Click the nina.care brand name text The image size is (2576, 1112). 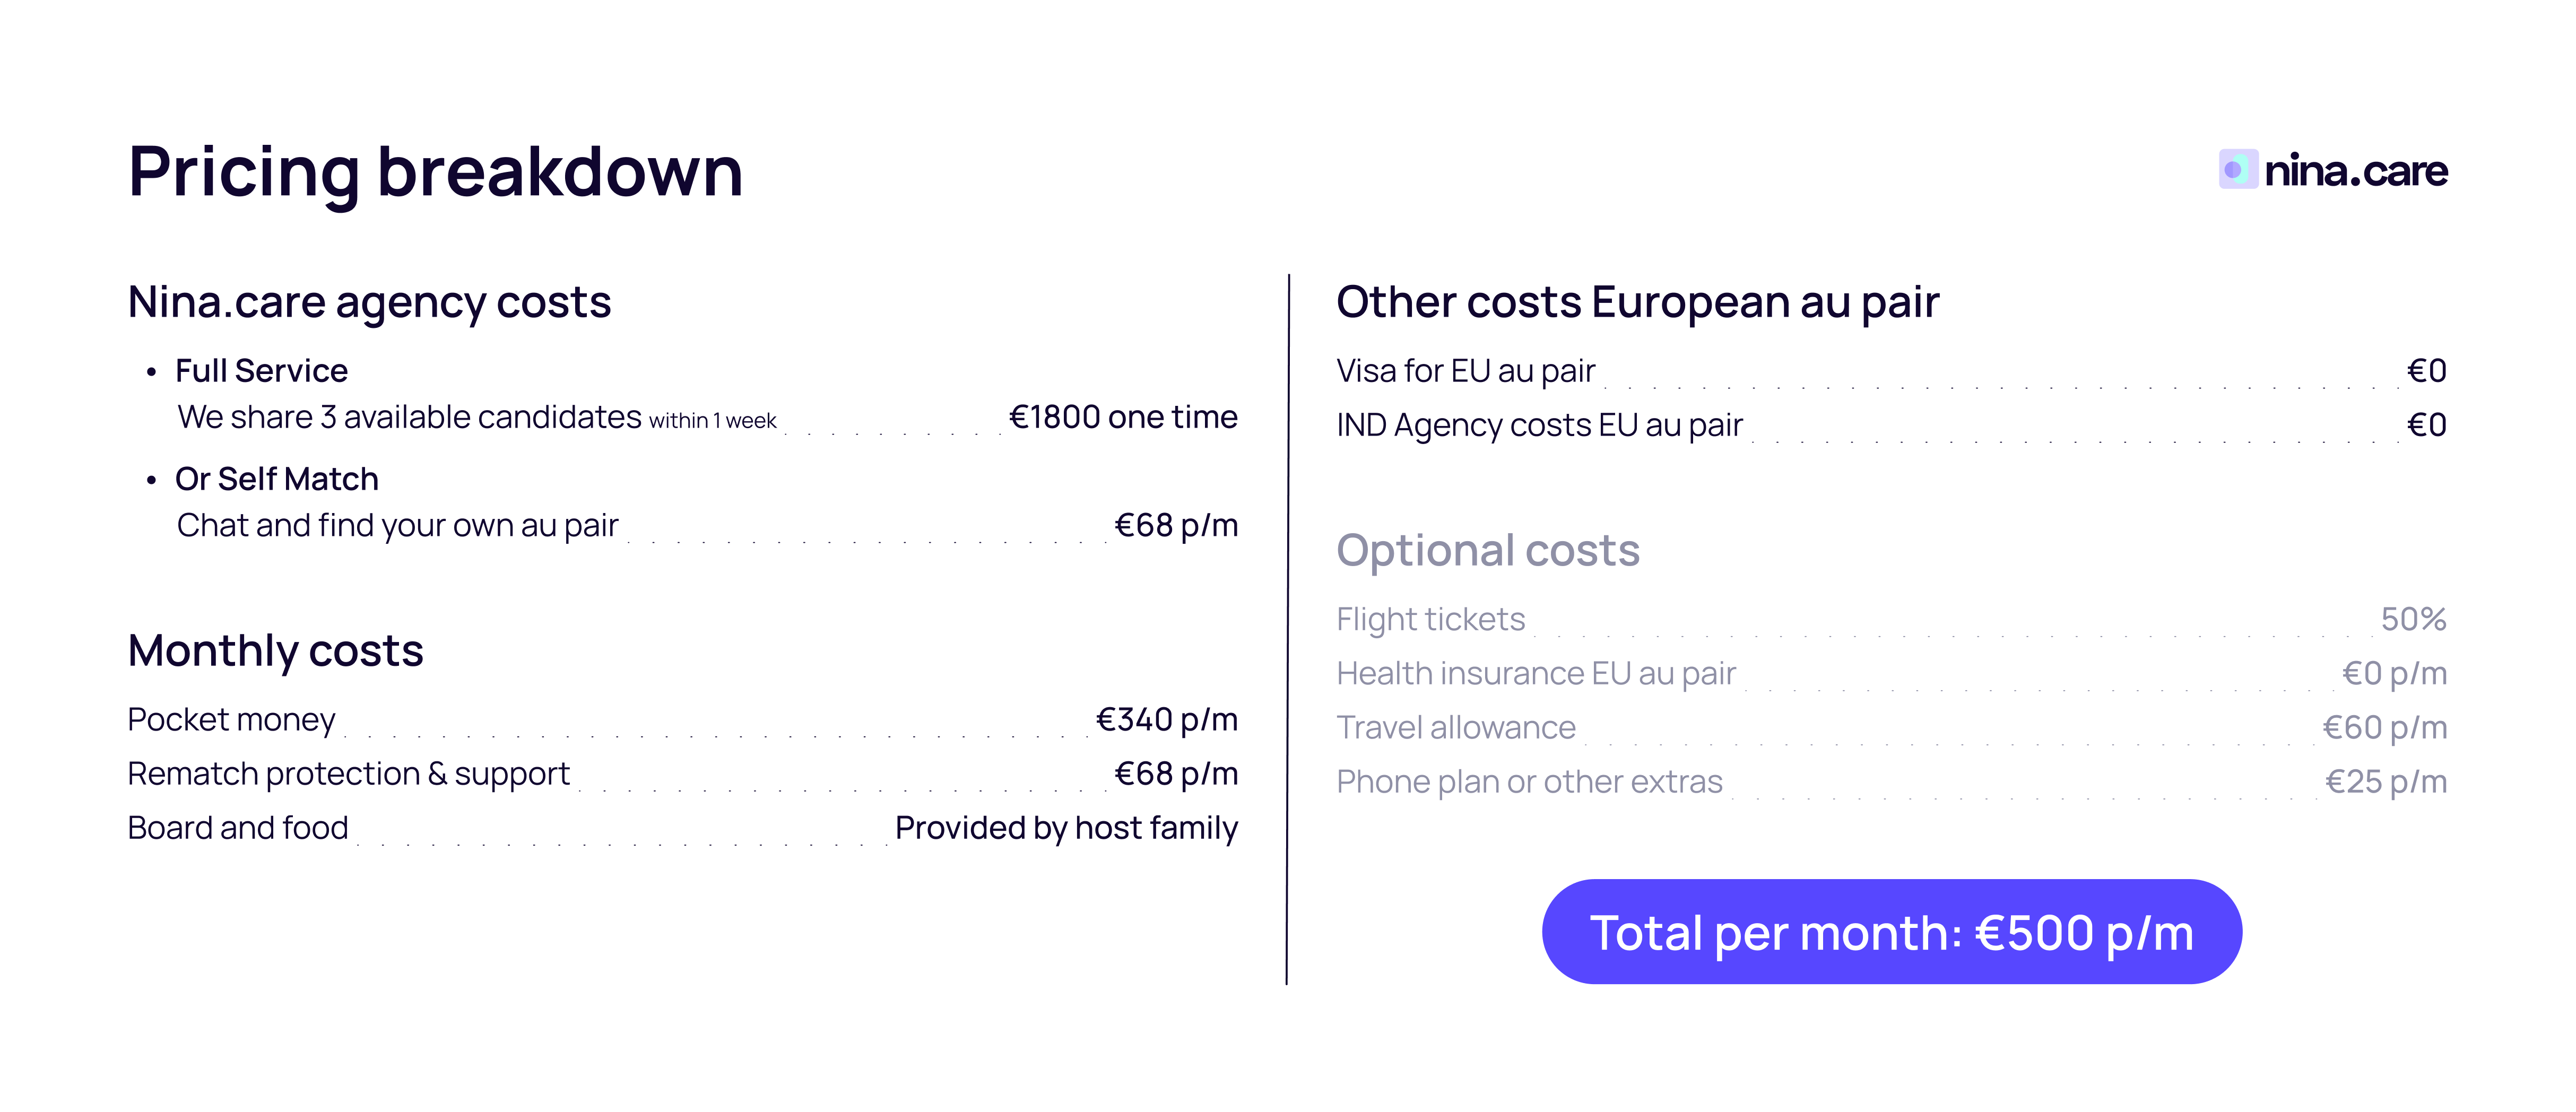pos(2355,171)
